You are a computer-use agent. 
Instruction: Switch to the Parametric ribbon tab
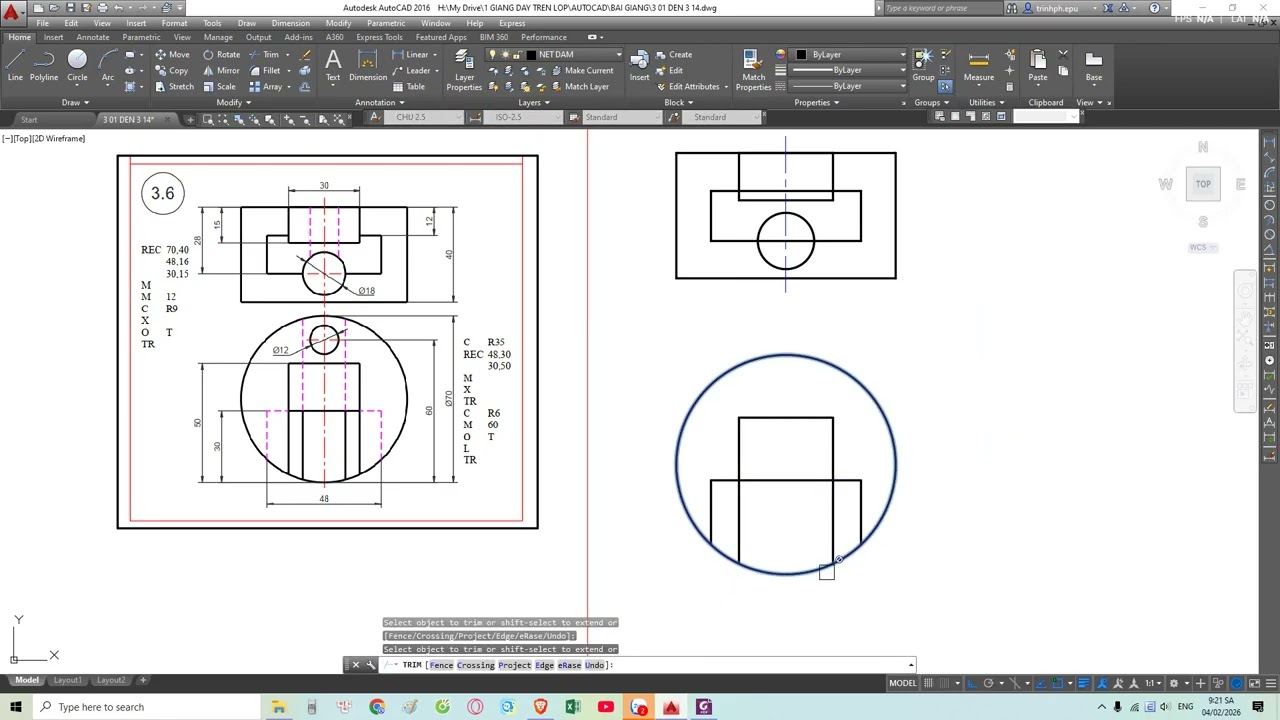click(141, 38)
